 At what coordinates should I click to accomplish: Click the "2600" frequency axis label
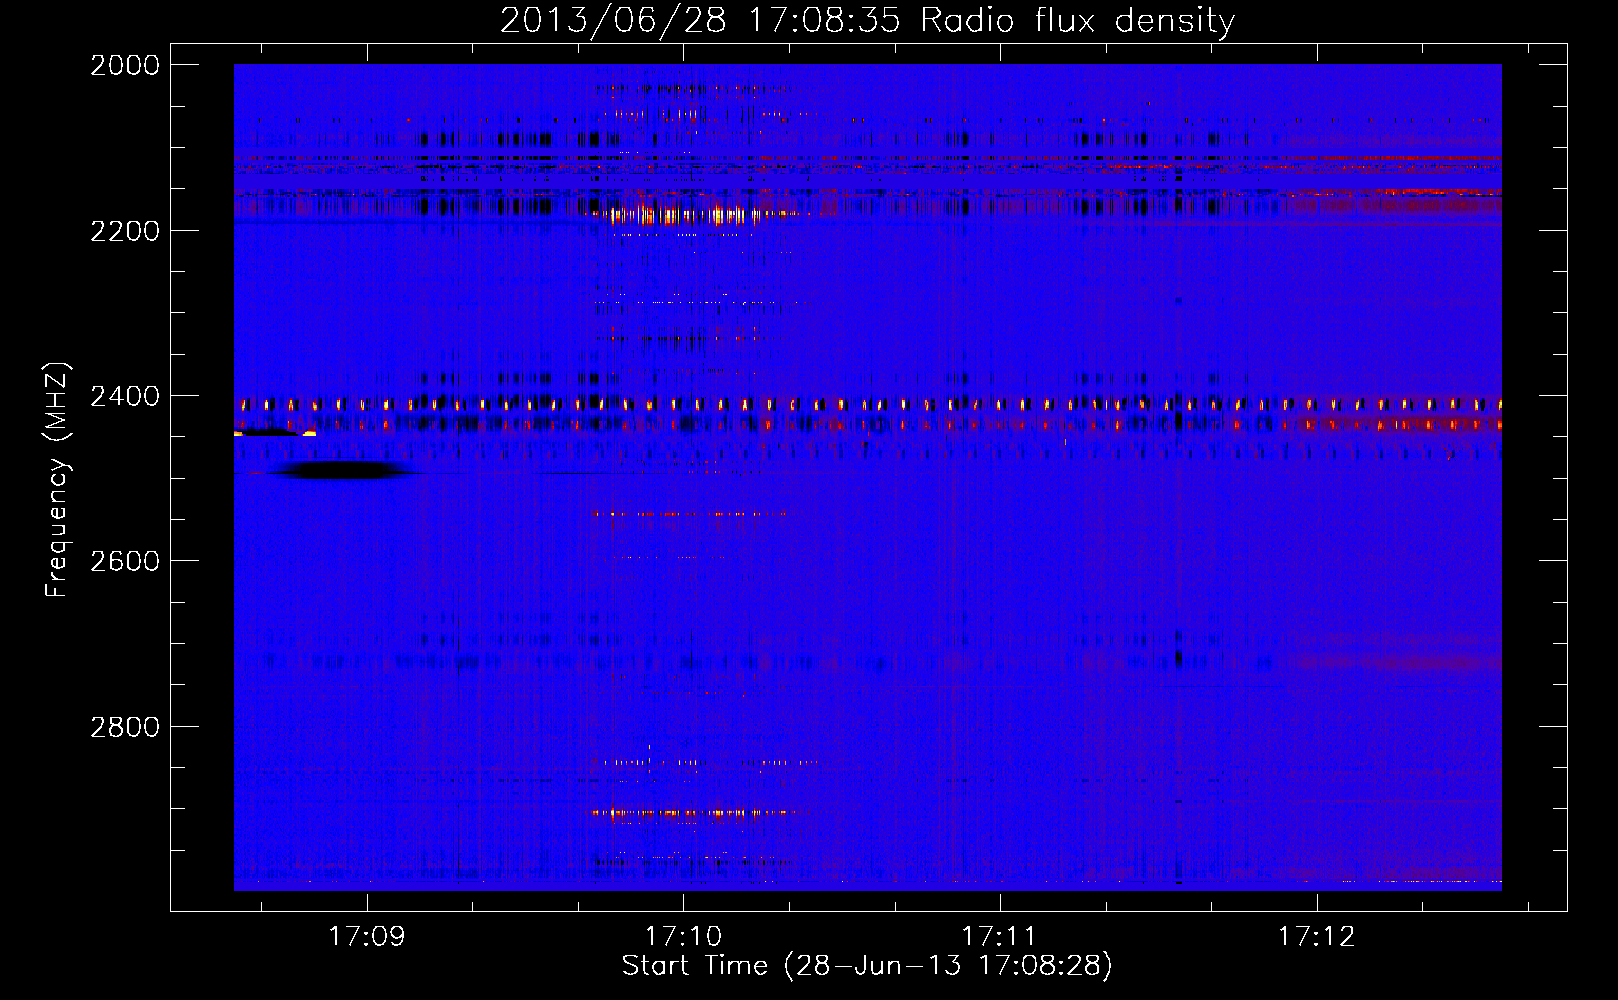(125, 561)
